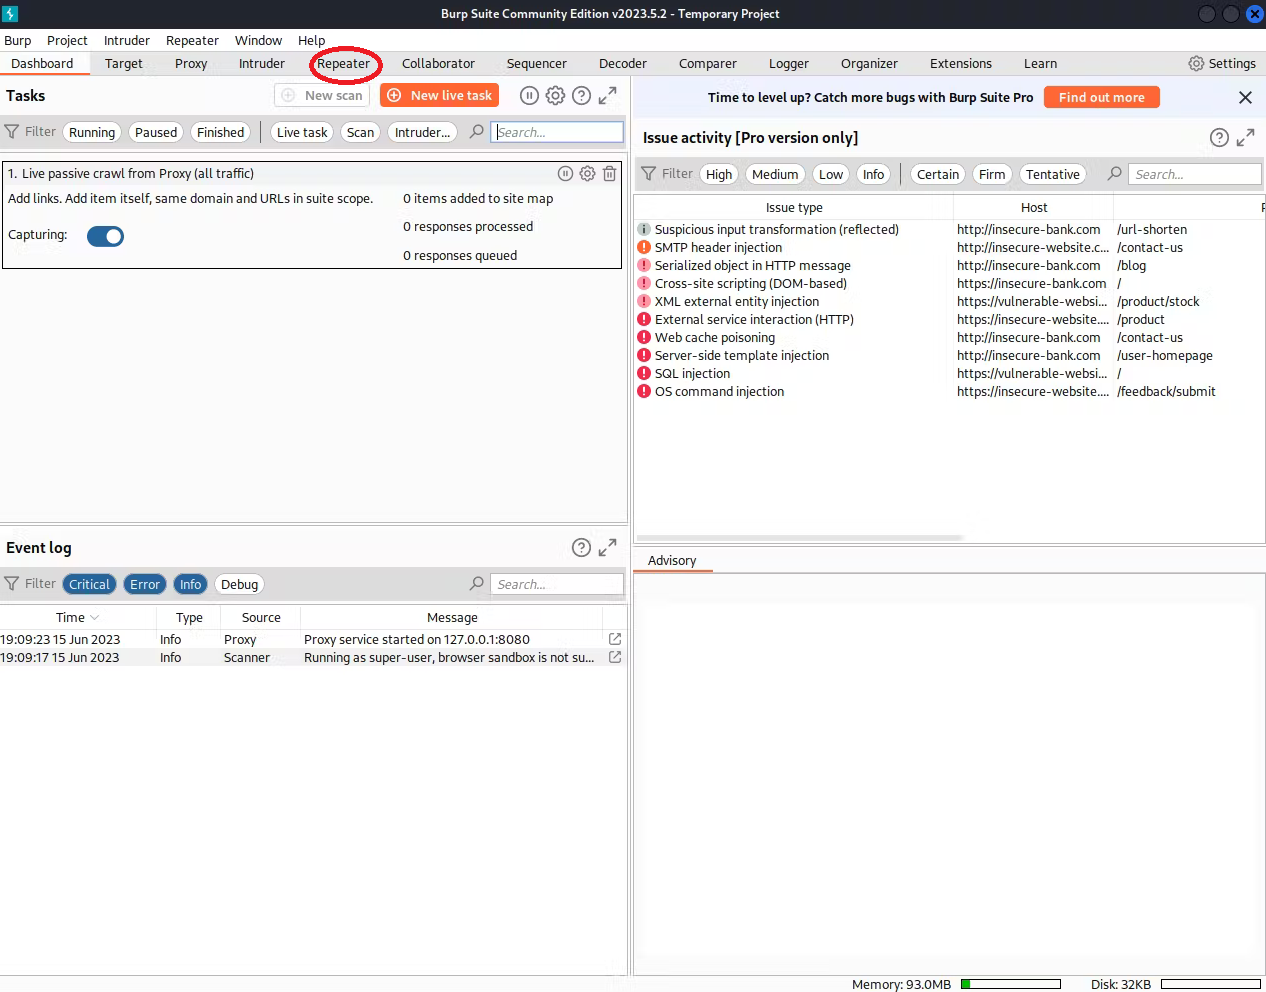Screen dimensions: 1266x992
Task: Open Proxy service started event details icon
Action: pyautogui.click(x=615, y=639)
